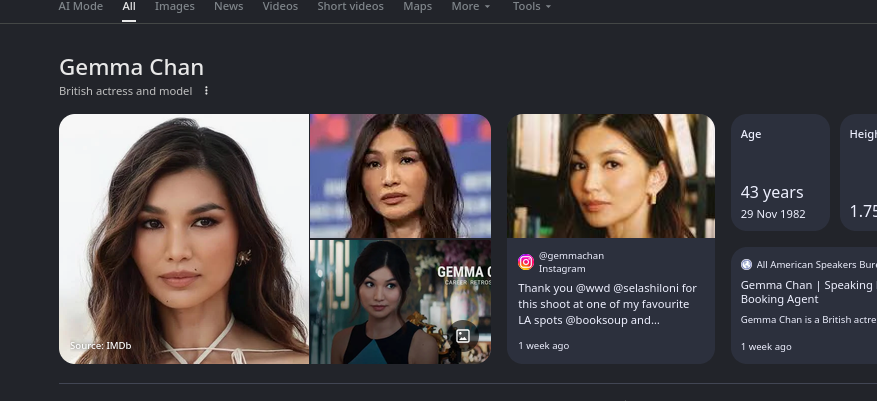Viewport: 877px width, 401px height.
Task: Switch to the News tab
Action: [228, 7]
